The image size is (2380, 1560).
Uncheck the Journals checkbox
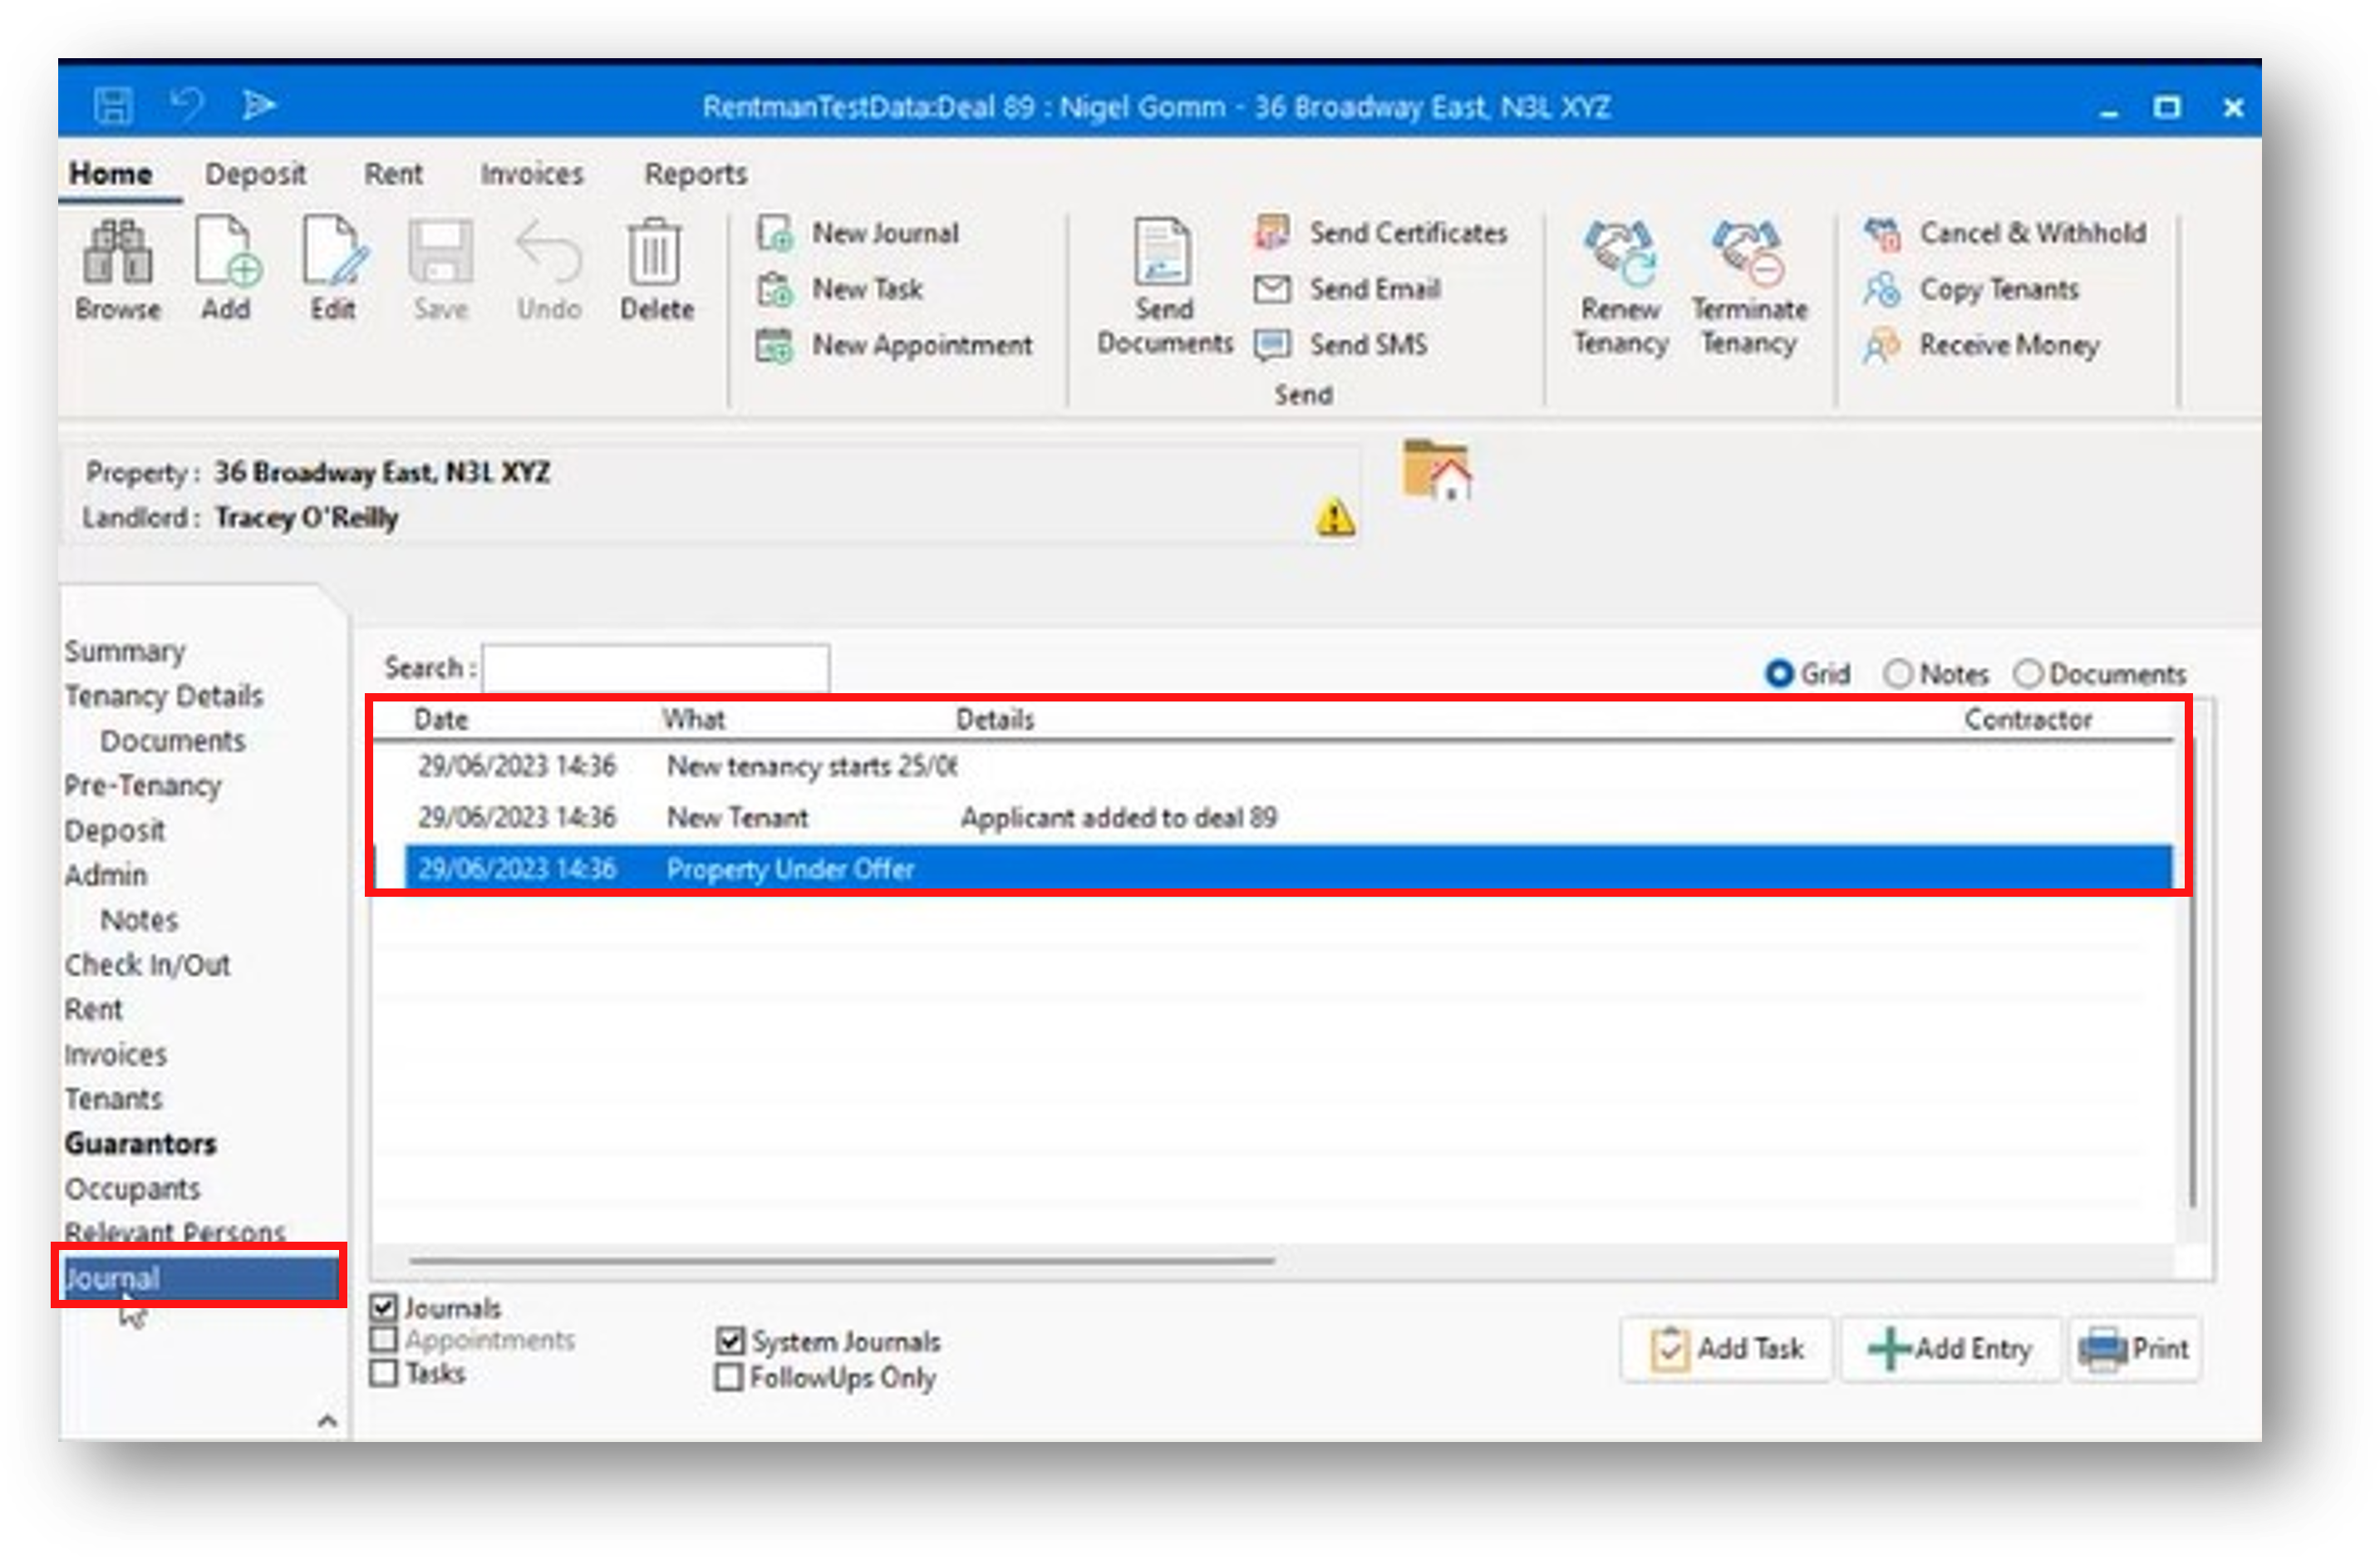384,1307
